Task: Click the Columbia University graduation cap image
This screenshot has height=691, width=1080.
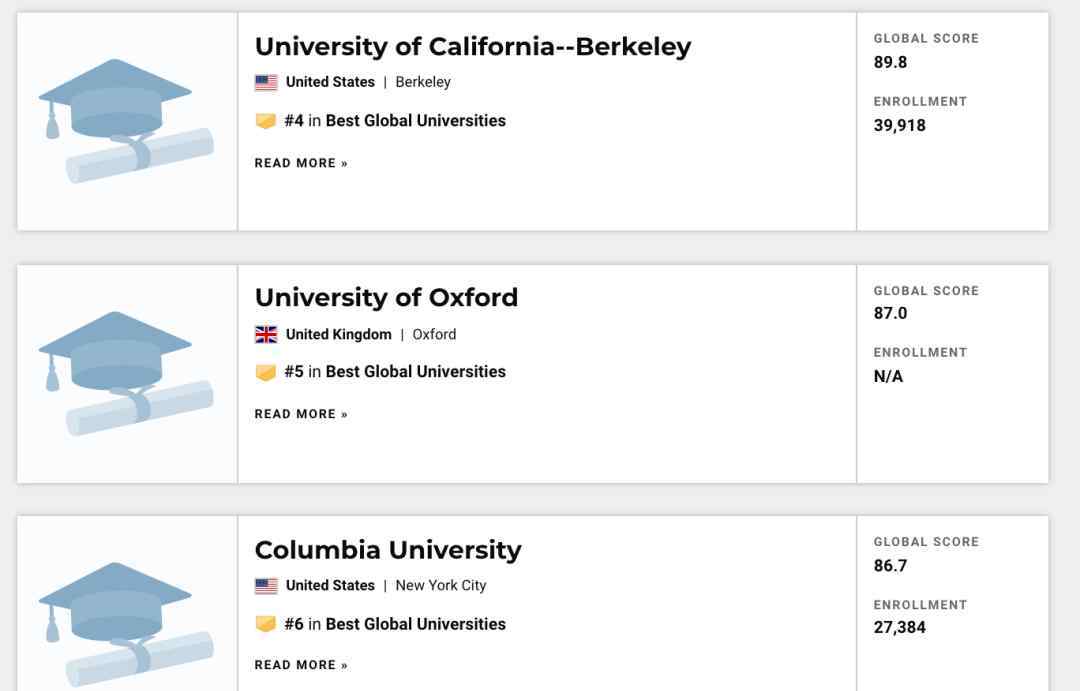Action: (126, 620)
